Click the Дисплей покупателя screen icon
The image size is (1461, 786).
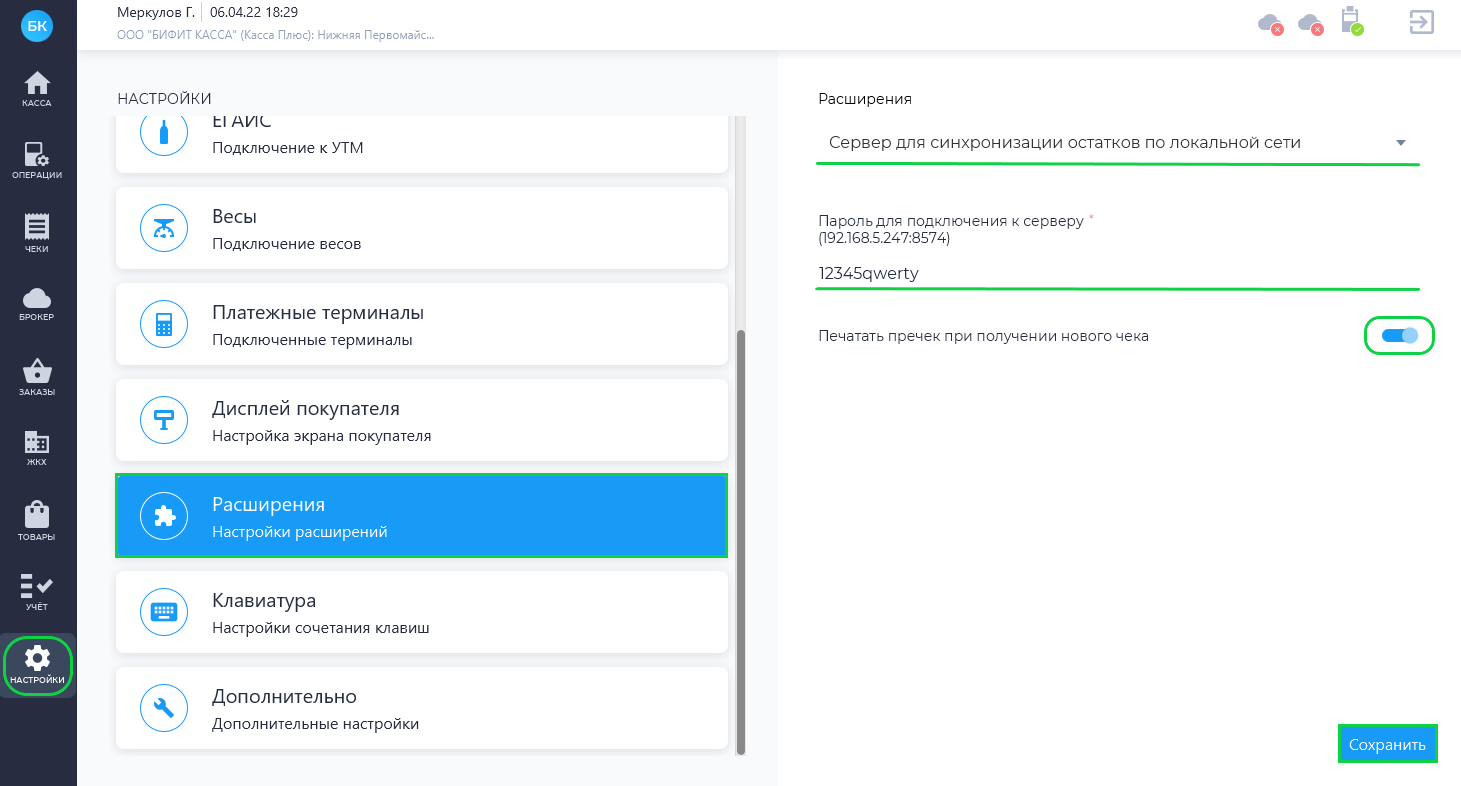164,420
